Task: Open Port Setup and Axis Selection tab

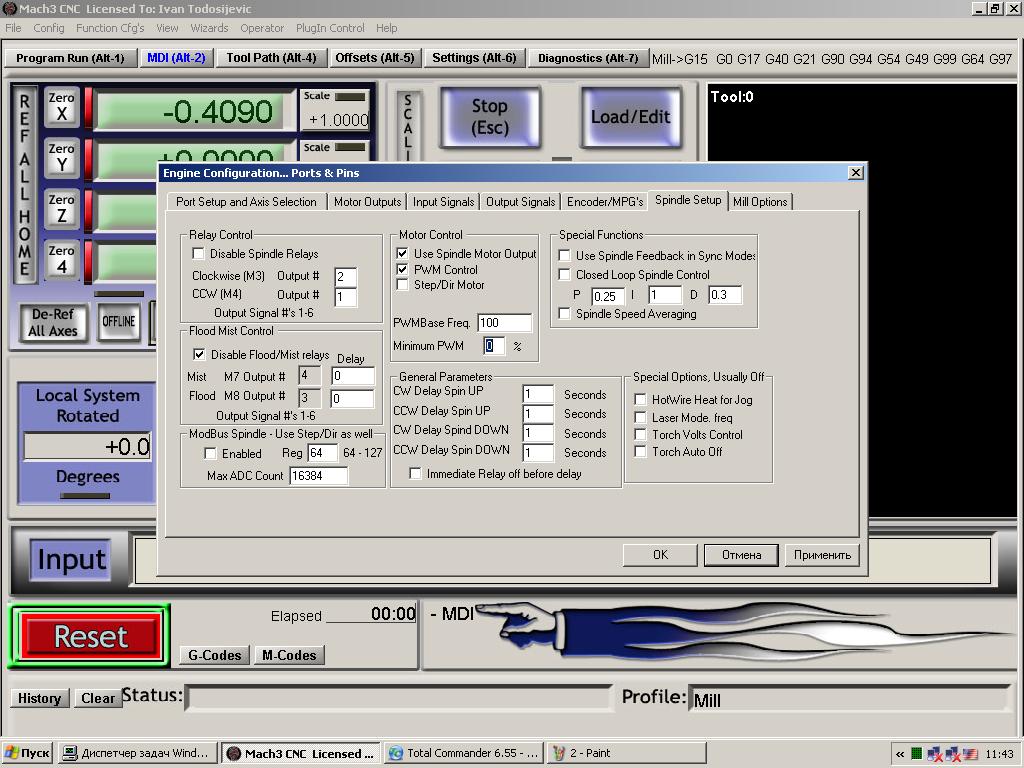Action: 246,202
